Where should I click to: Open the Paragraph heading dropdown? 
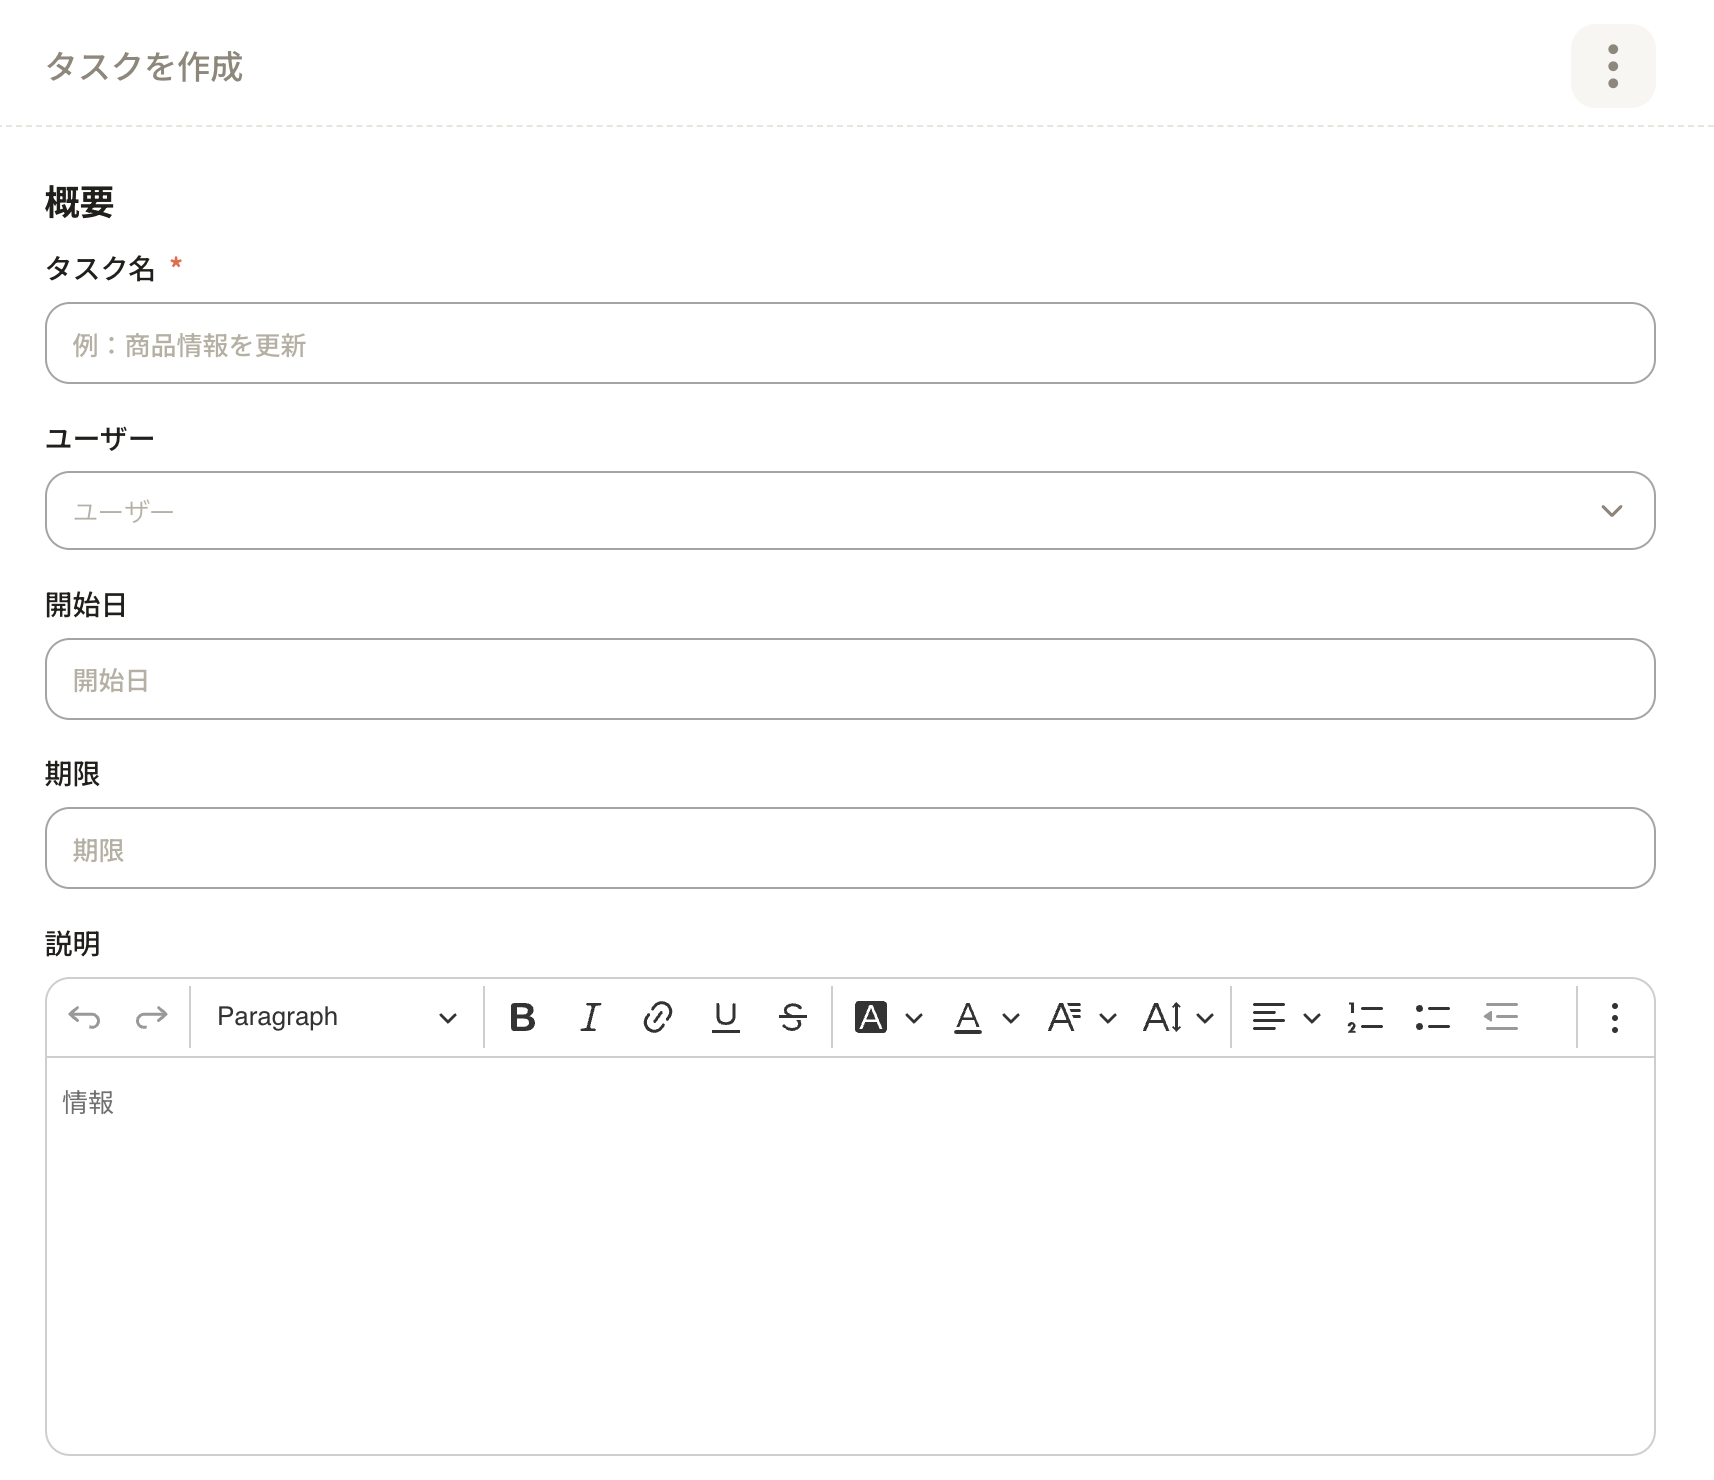point(336,1018)
